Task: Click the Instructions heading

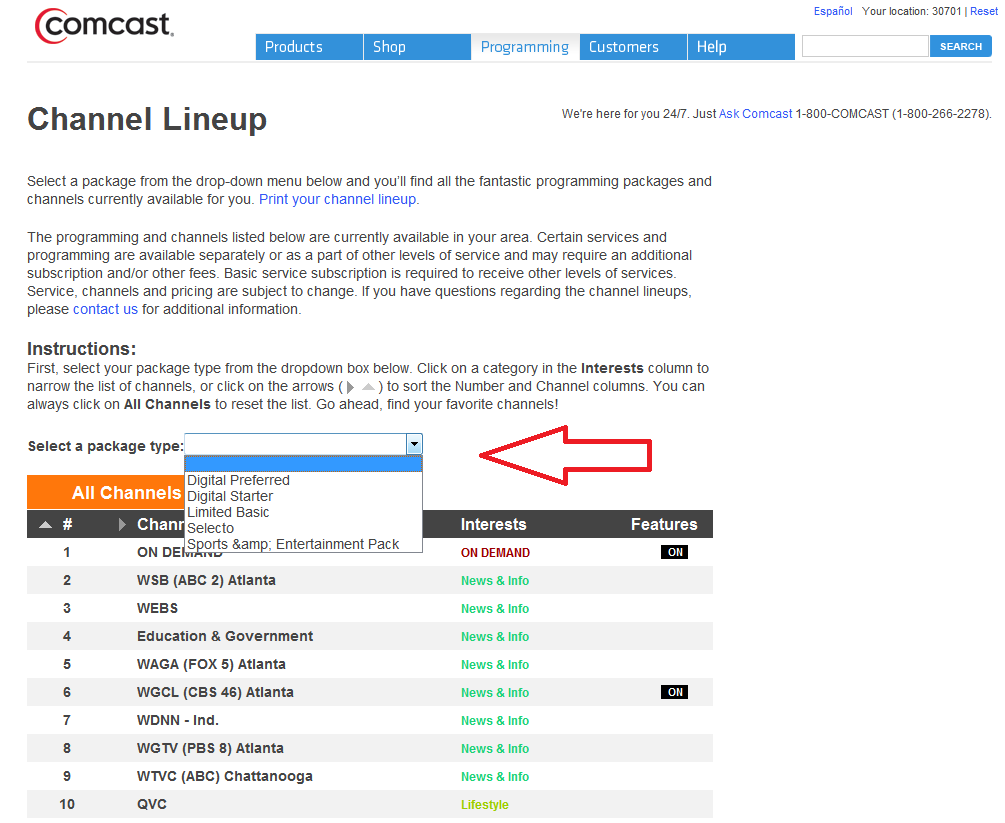Action: [x=81, y=349]
